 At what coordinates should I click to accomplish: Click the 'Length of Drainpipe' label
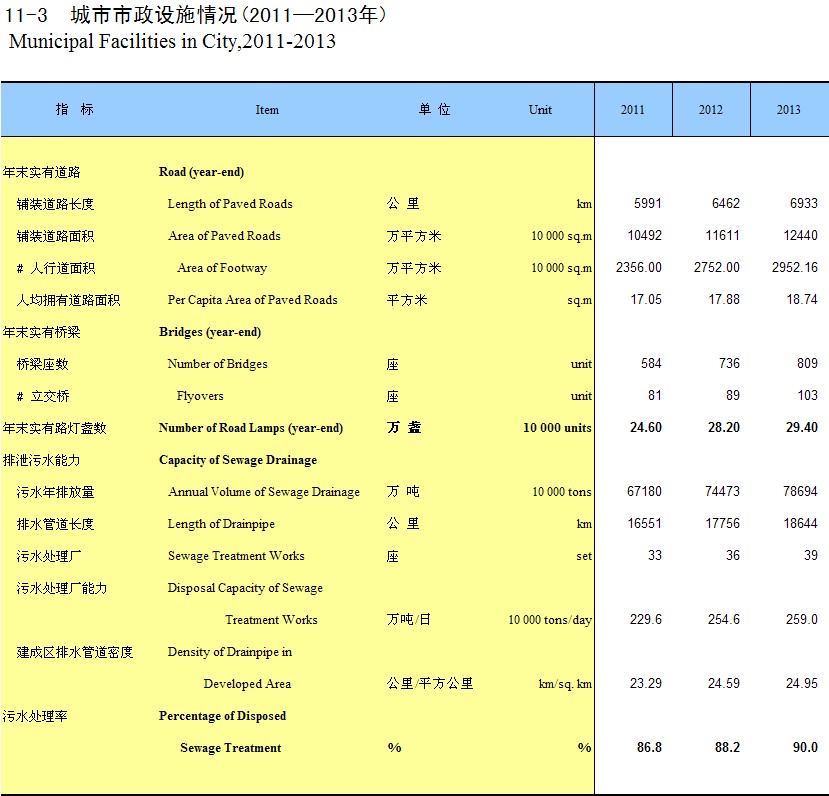pos(221,524)
